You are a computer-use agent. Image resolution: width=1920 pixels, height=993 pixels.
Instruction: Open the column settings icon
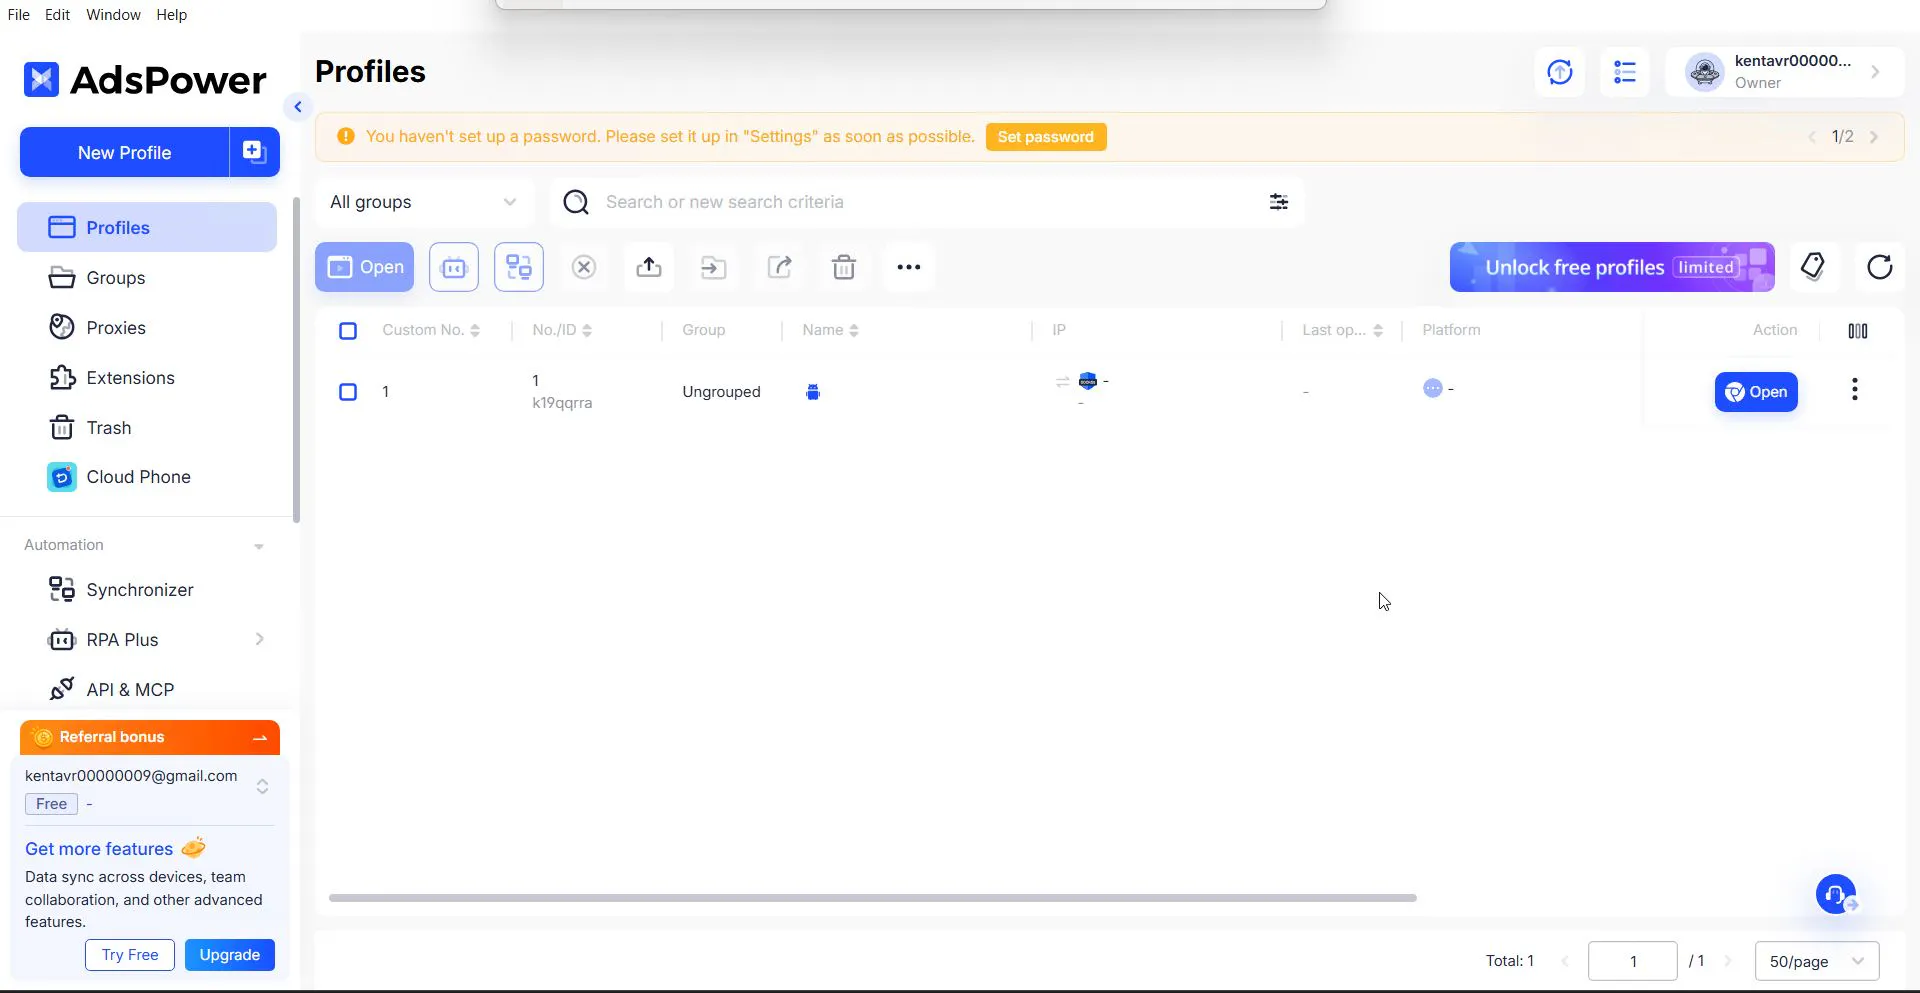(x=1858, y=331)
